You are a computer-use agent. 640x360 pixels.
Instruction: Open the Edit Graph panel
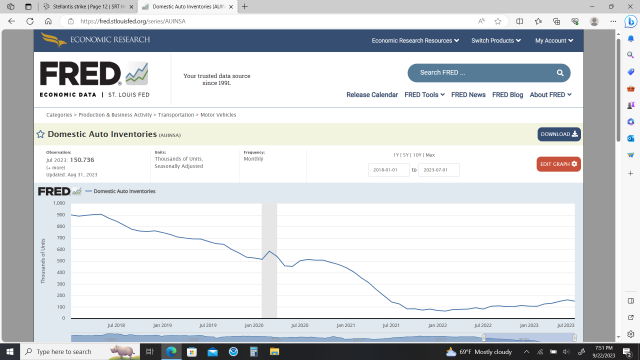coord(558,164)
